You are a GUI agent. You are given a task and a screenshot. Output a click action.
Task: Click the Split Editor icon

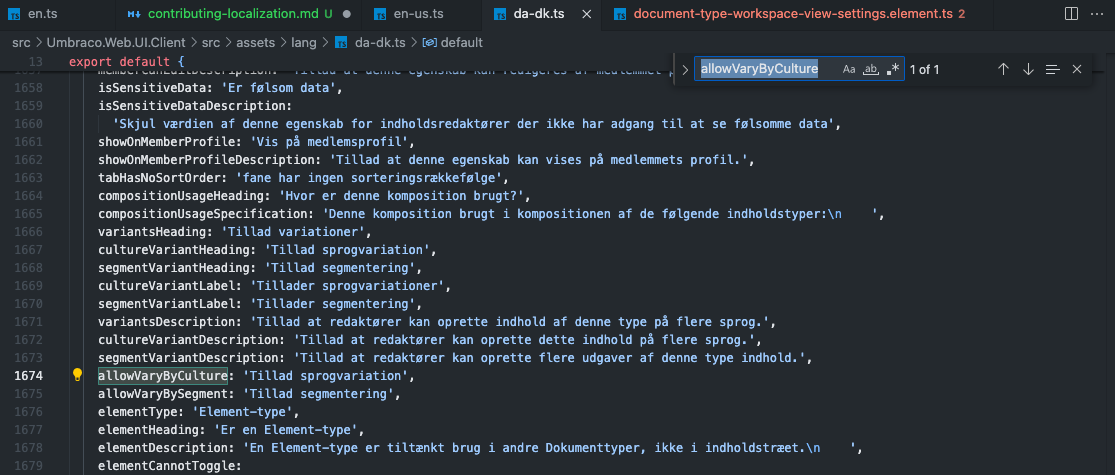click(x=1071, y=14)
